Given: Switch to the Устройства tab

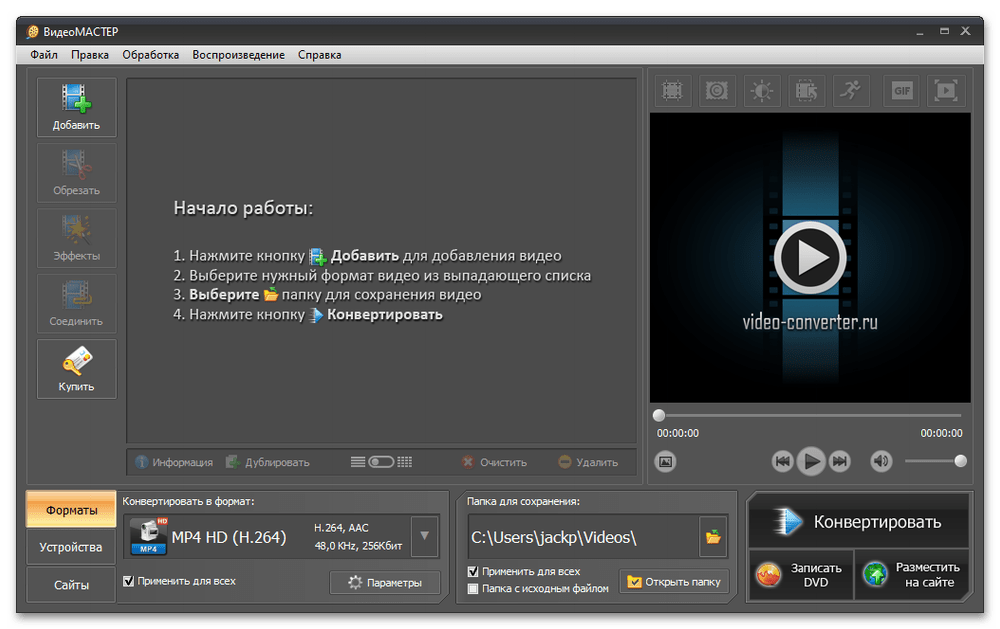Looking at the screenshot, I should 71,548.
